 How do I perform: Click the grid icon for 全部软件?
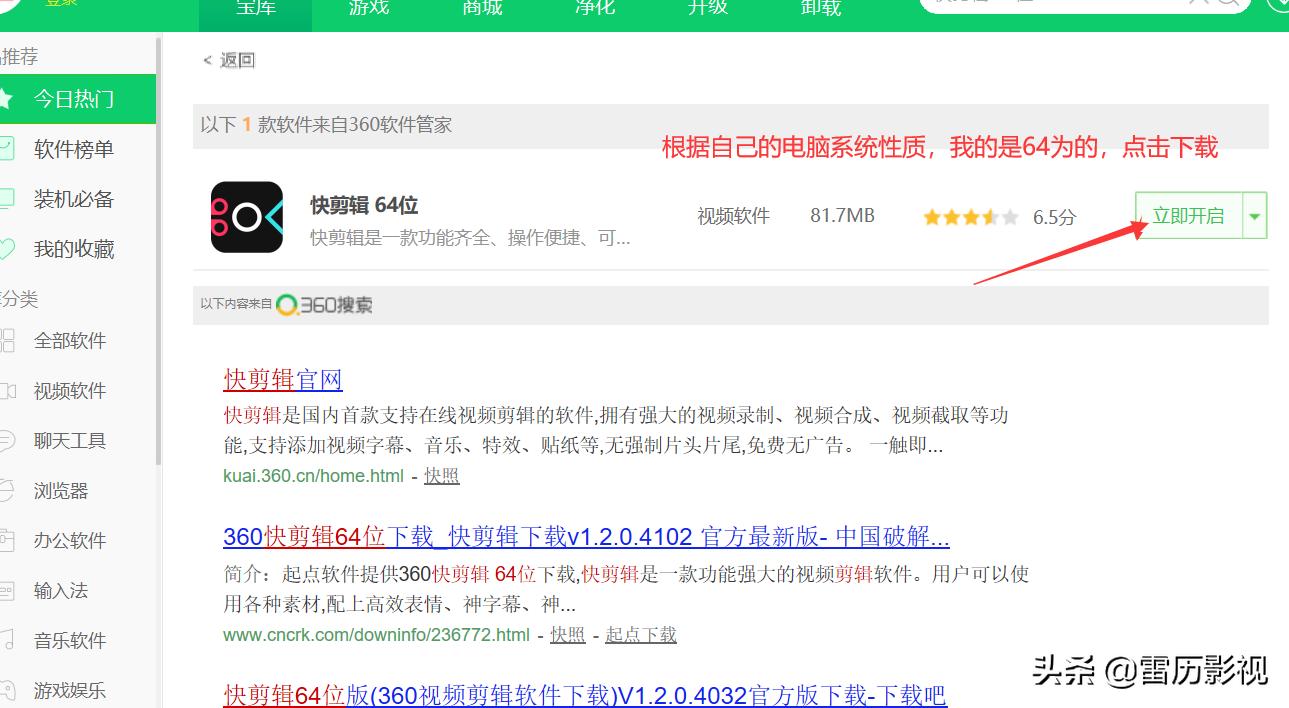tap(6, 341)
